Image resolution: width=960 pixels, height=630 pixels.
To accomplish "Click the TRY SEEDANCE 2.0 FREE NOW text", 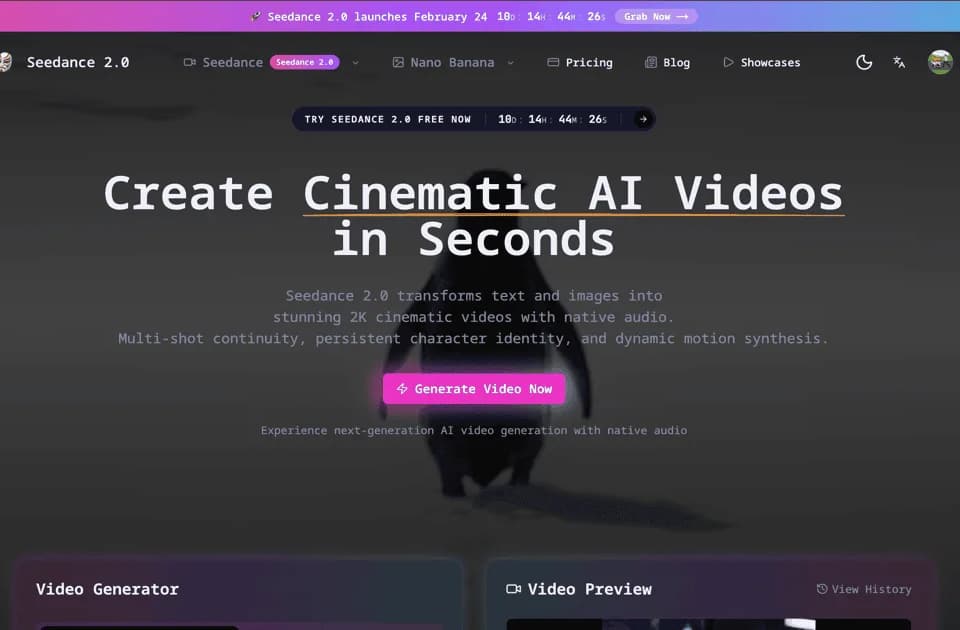I will point(388,119).
